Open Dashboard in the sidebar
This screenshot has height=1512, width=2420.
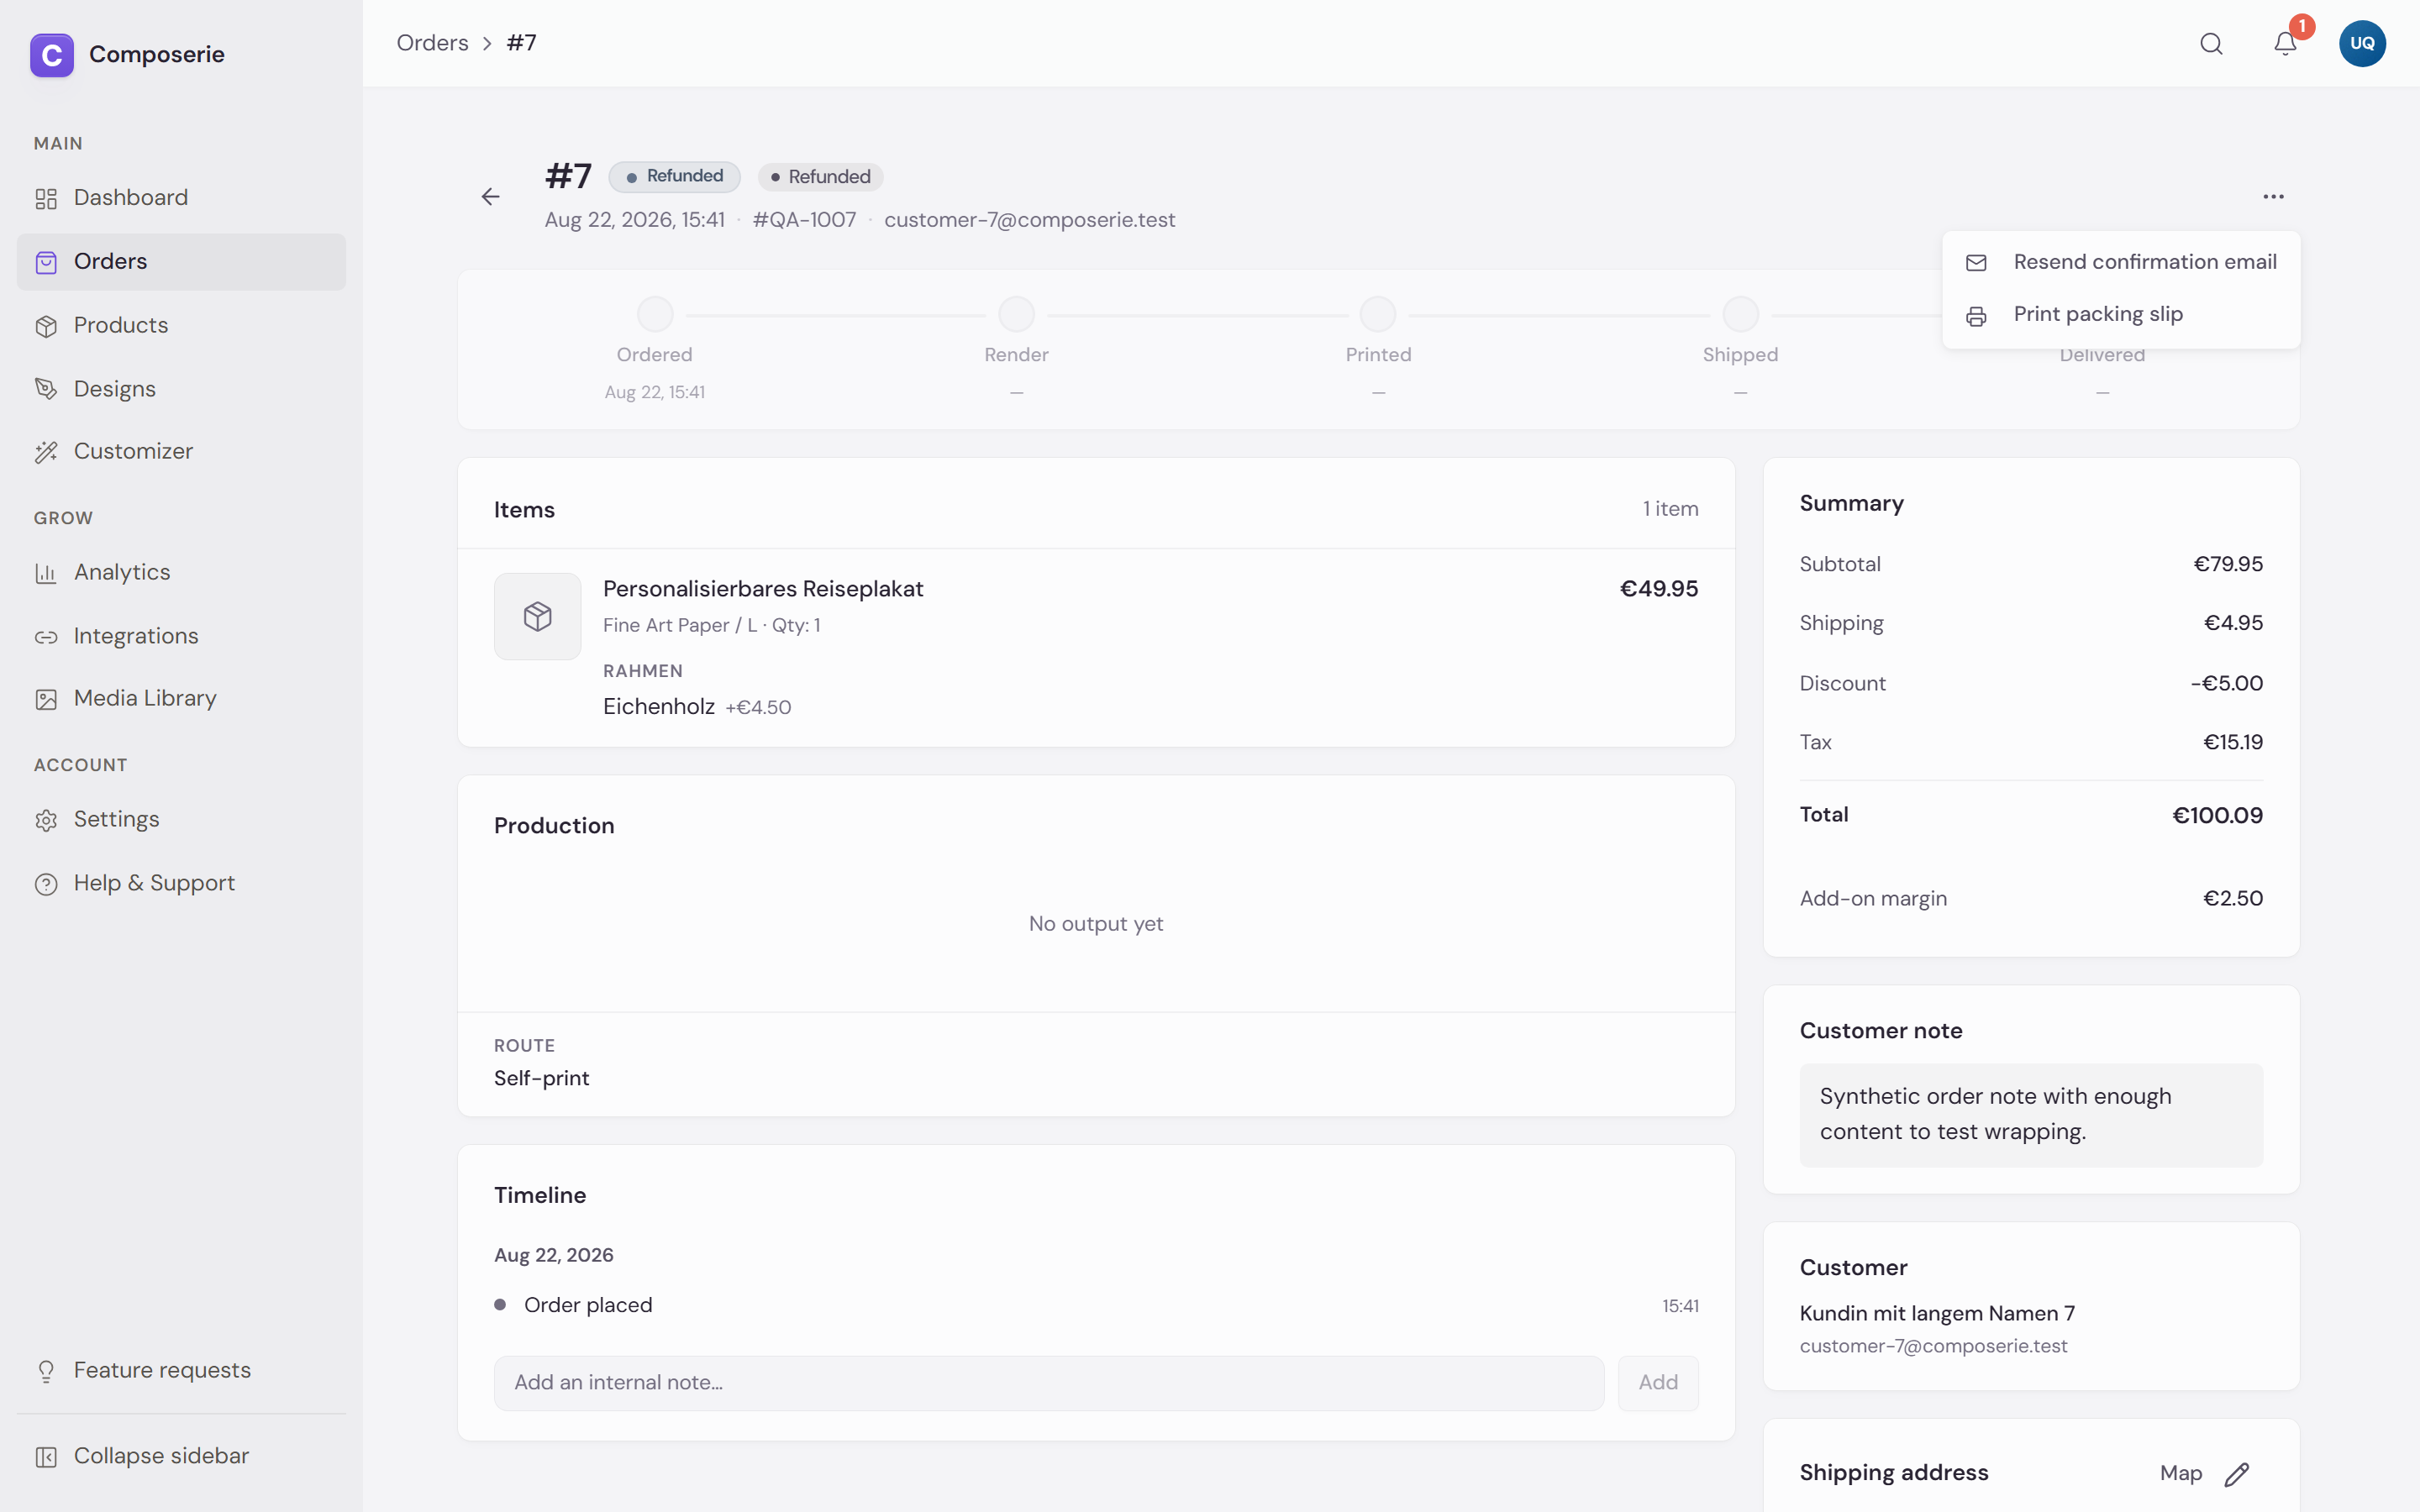181,198
